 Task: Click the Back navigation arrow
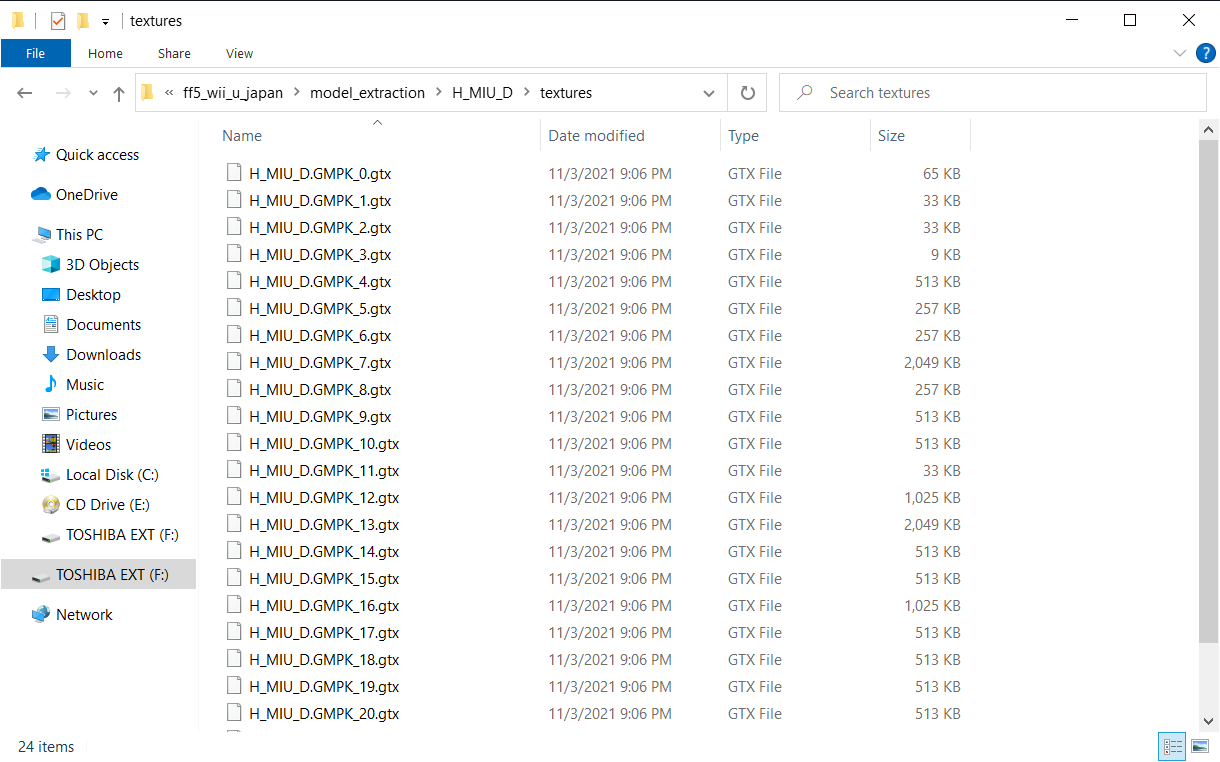(25, 93)
